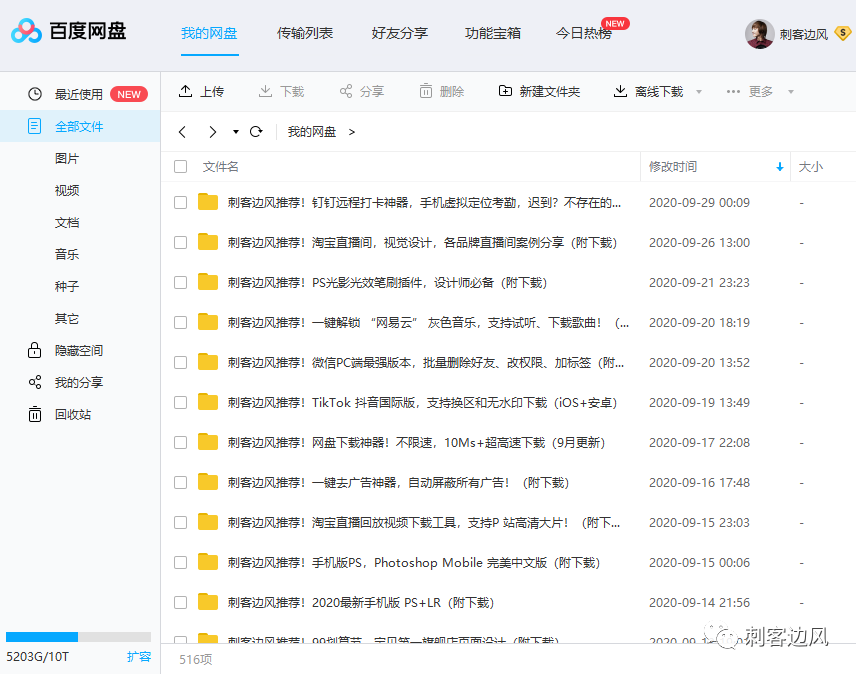Check the 网易云 灰色音乐 folder checkbox
Image resolution: width=856 pixels, height=674 pixels.
pyautogui.click(x=181, y=323)
